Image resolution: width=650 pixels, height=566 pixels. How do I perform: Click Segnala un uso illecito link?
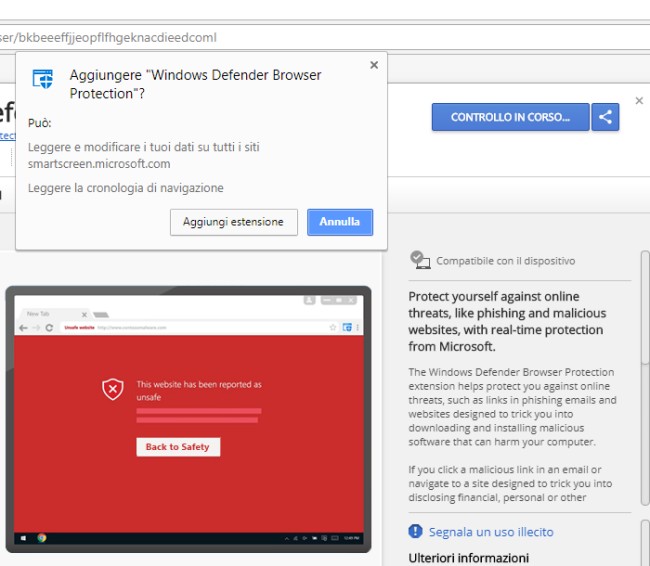(491, 532)
